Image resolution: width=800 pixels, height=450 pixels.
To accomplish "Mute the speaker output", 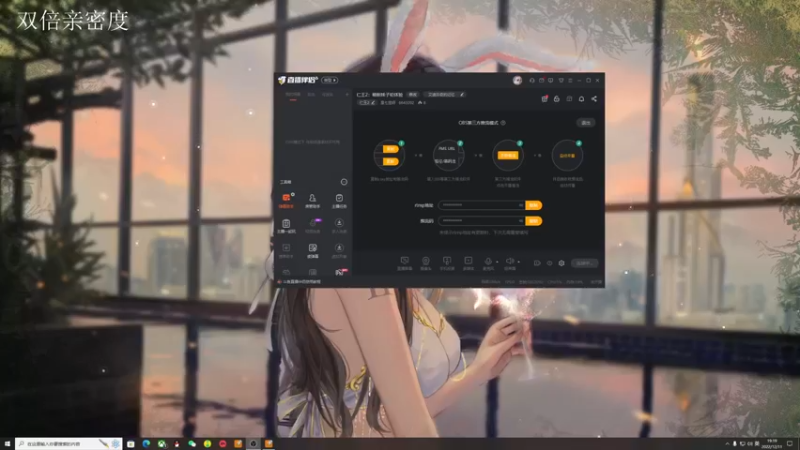I will [x=510, y=263].
